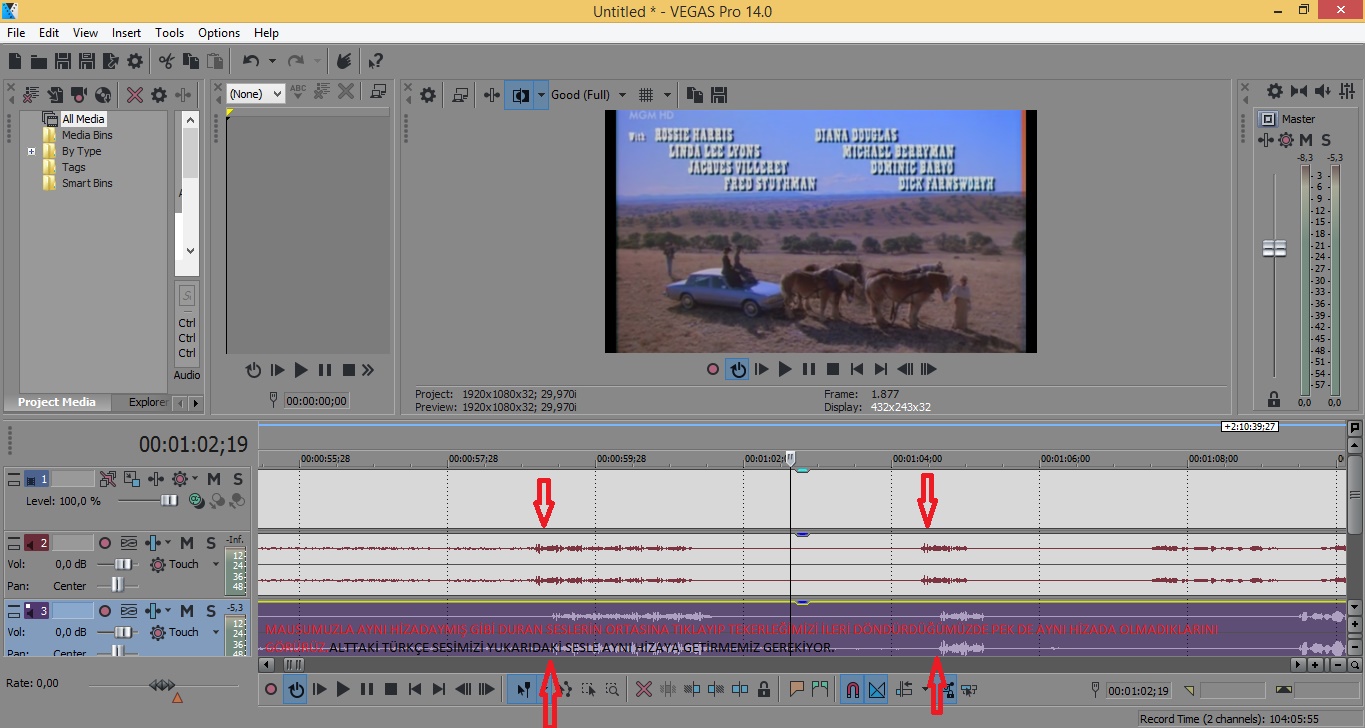
Task: Click the Delete X in timeline toolbar
Action: [x=644, y=689]
